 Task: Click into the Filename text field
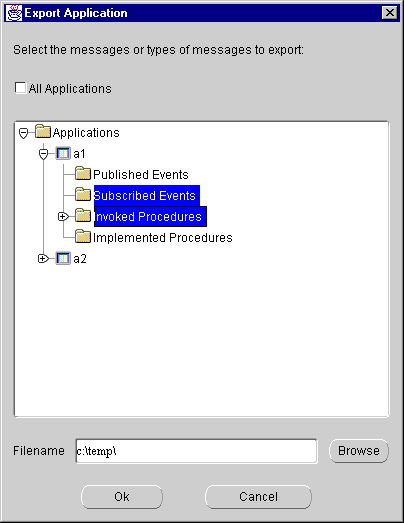tap(196, 451)
